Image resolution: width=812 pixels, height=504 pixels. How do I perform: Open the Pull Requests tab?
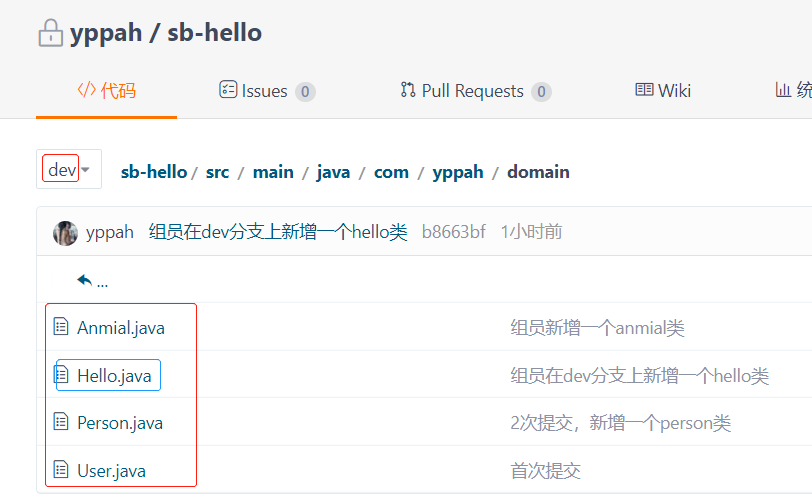tap(475, 91)
